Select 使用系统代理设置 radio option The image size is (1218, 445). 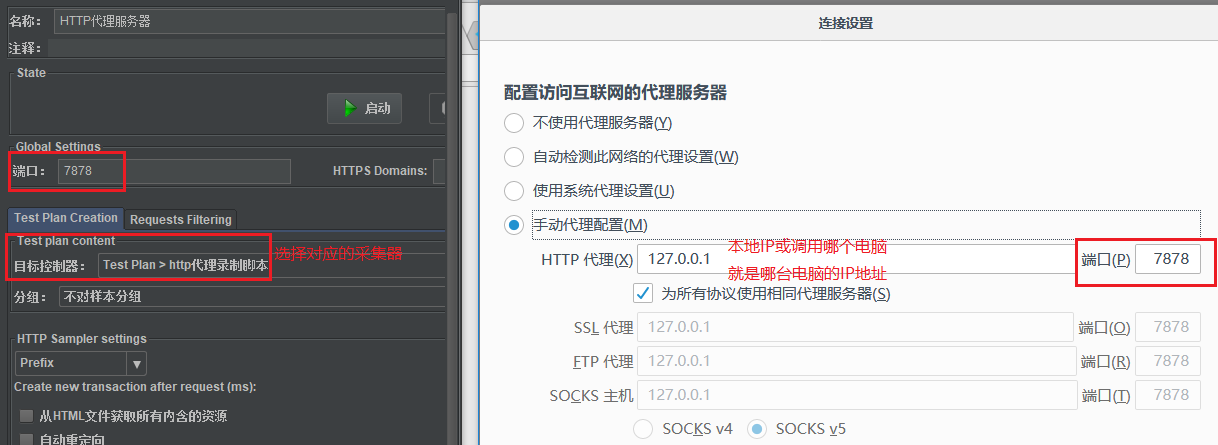[514, 190]
